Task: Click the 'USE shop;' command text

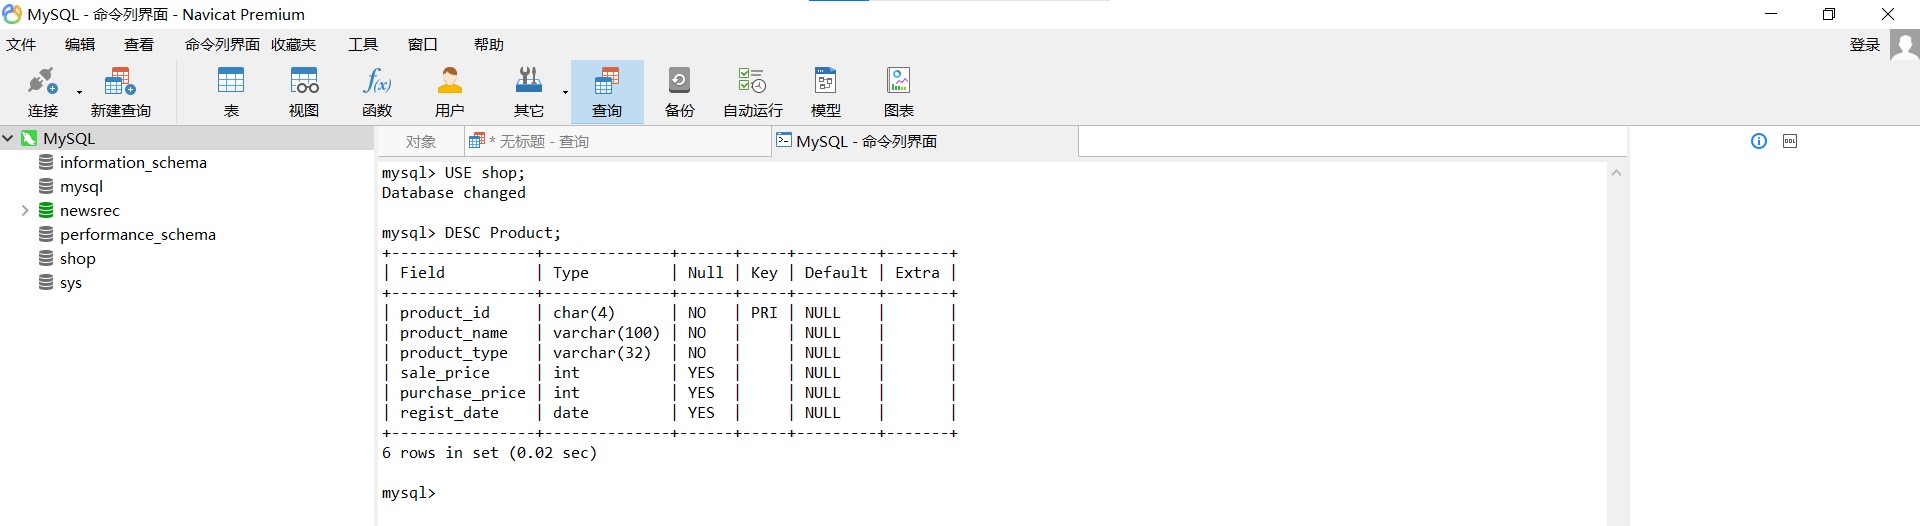Action: [485, 173]
